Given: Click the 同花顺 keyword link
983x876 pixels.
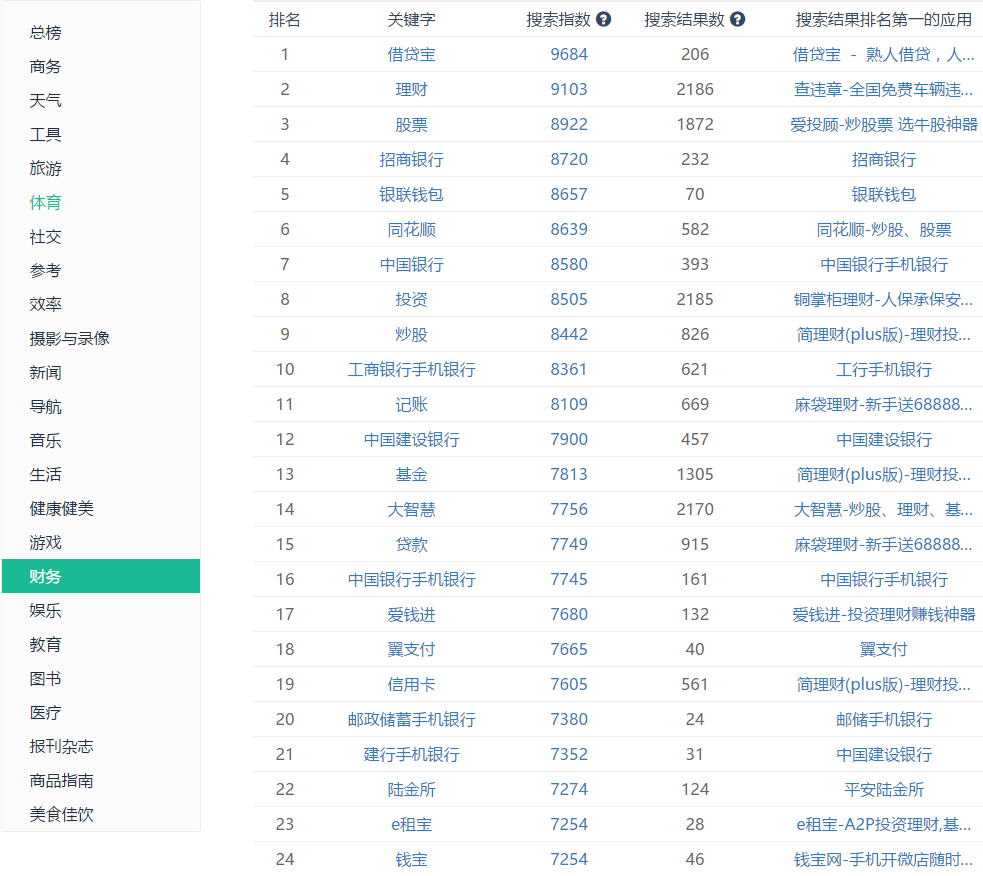Looking at the screenshot, I should tap(411, 230).
